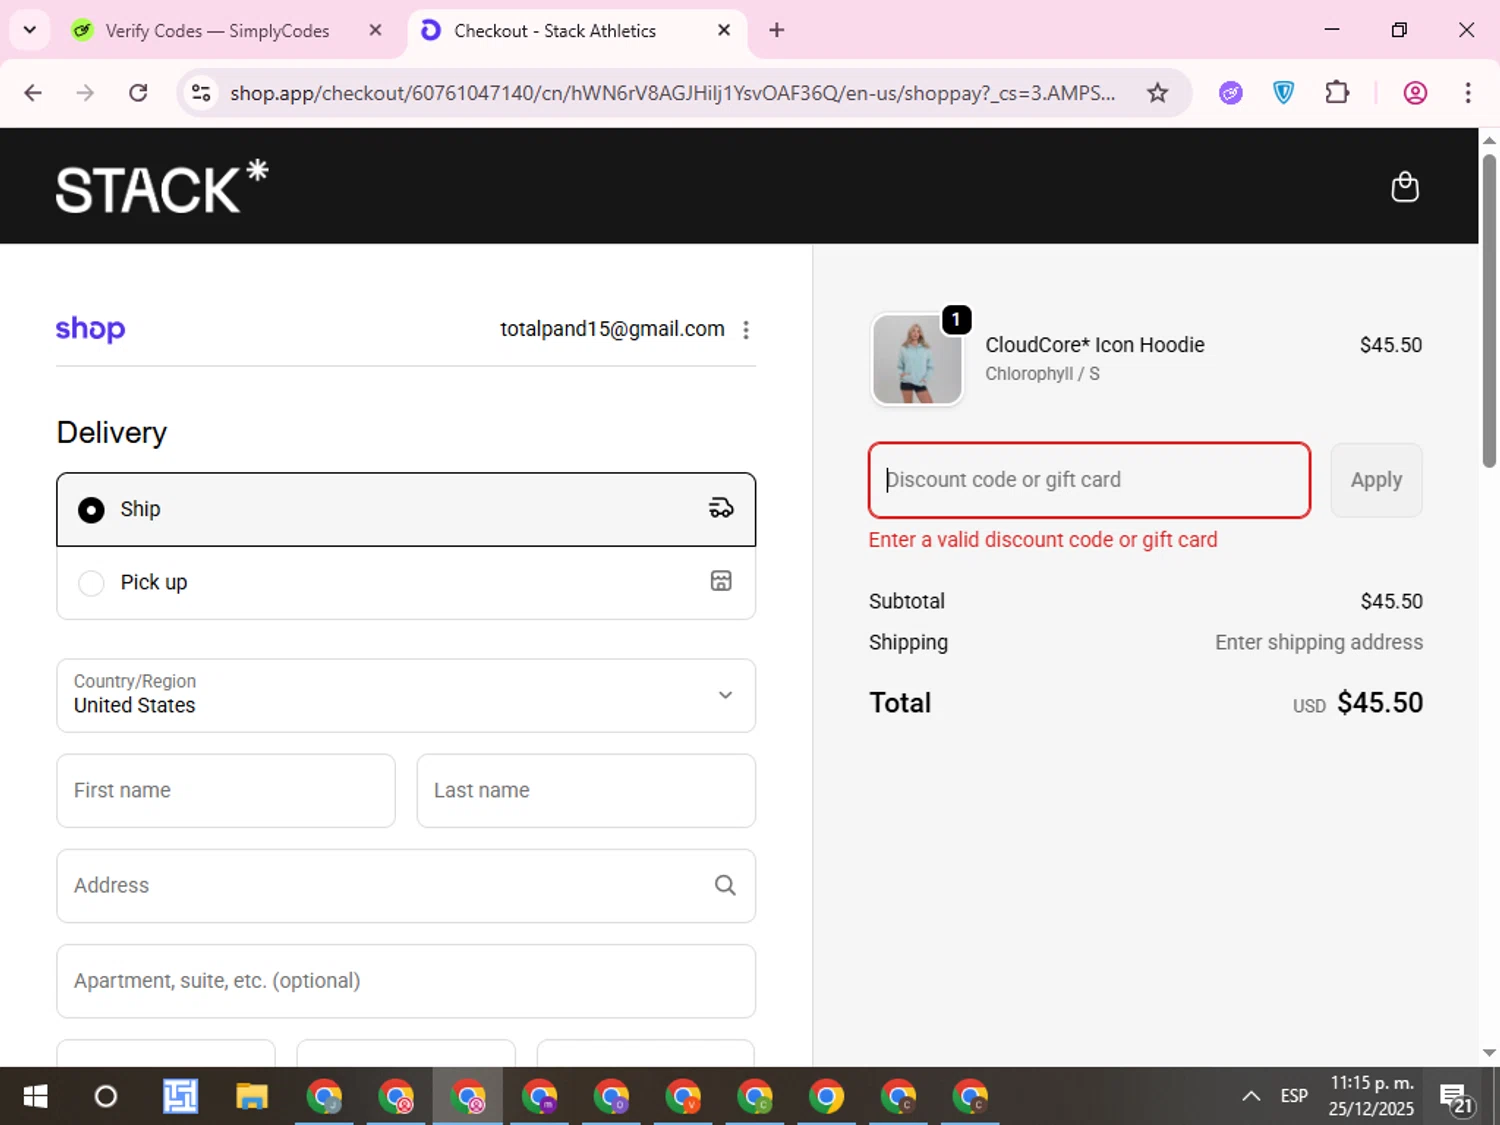Viewport: 1500px width, 1125px height.
Task: Expand the Country/Region dropdown
Action: (406, 695)
